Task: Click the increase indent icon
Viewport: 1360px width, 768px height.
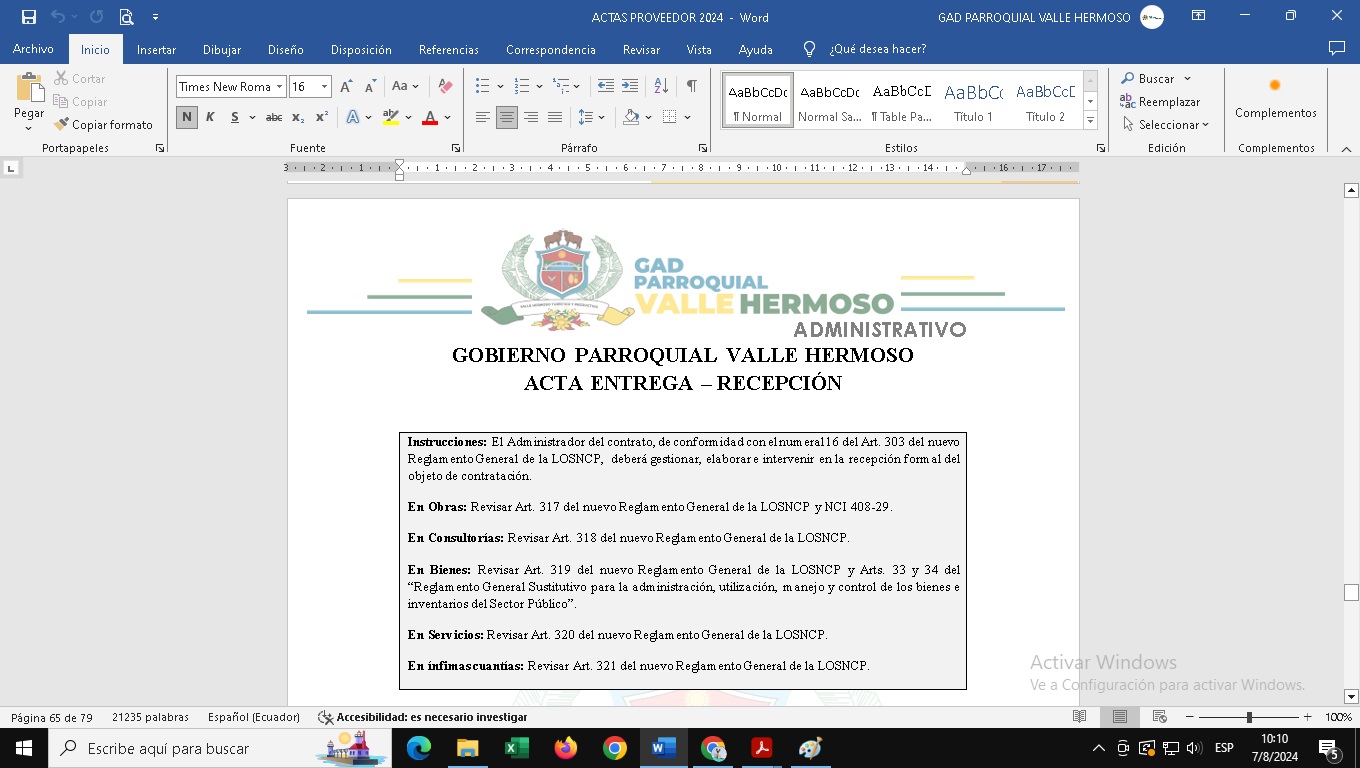Action: click(x=630, y=87)
